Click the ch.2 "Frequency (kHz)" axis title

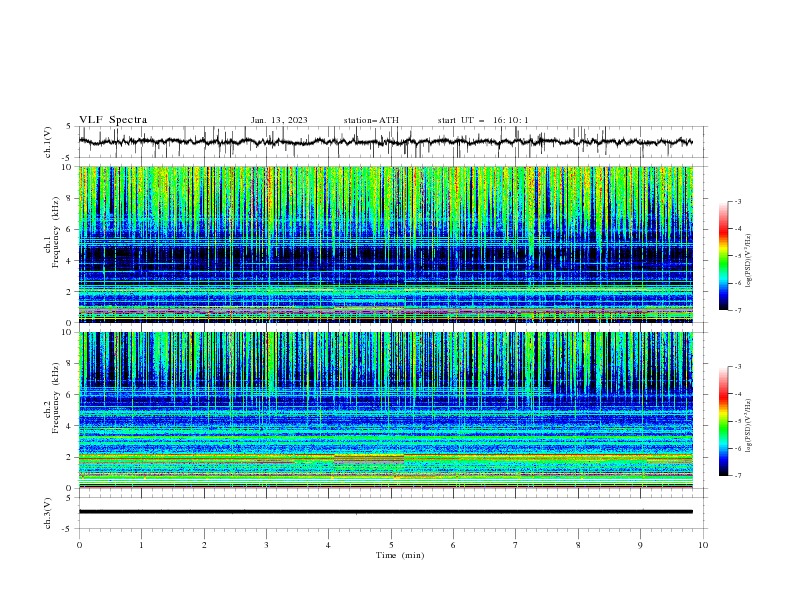tap(55, 398)
